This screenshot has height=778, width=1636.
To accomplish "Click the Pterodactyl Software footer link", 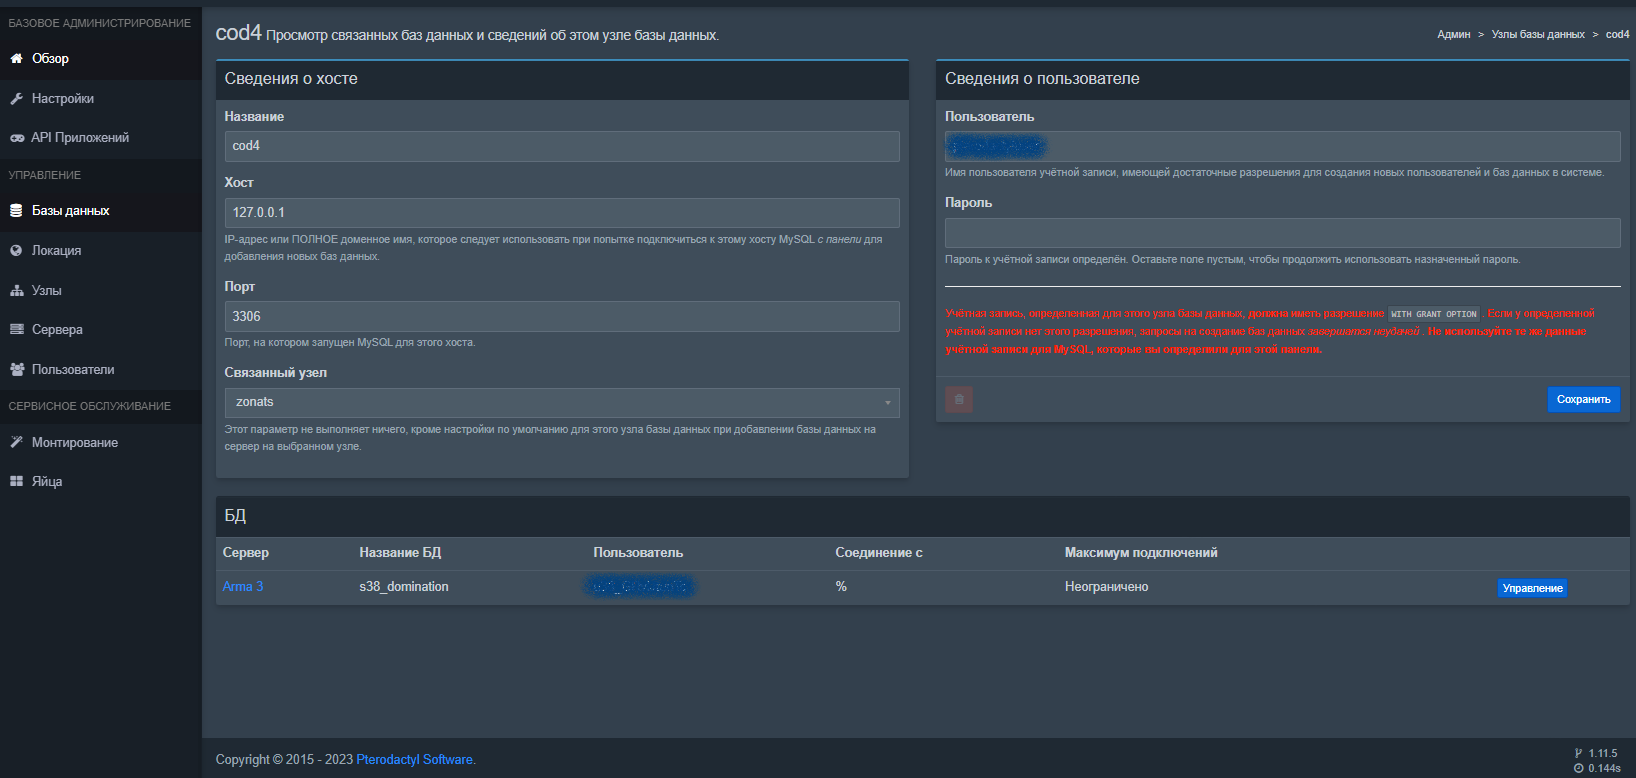I will coord(415,760).
